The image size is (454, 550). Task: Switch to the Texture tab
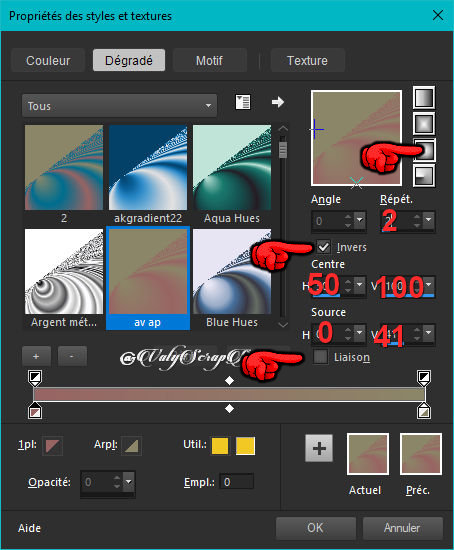click(x=307, y=60)
